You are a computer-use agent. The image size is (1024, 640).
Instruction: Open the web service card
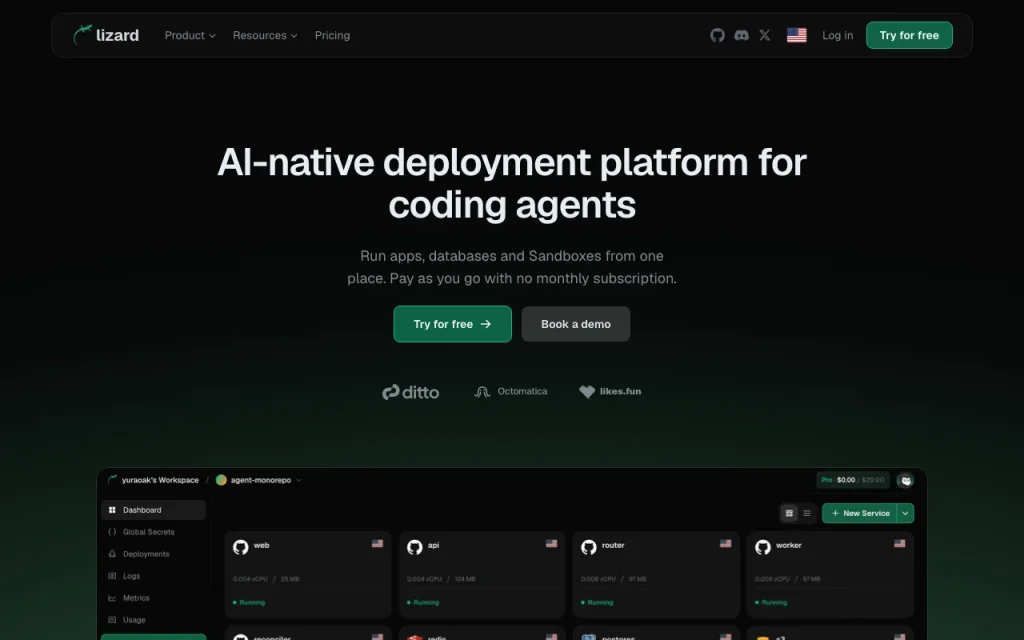pos(308,575)
